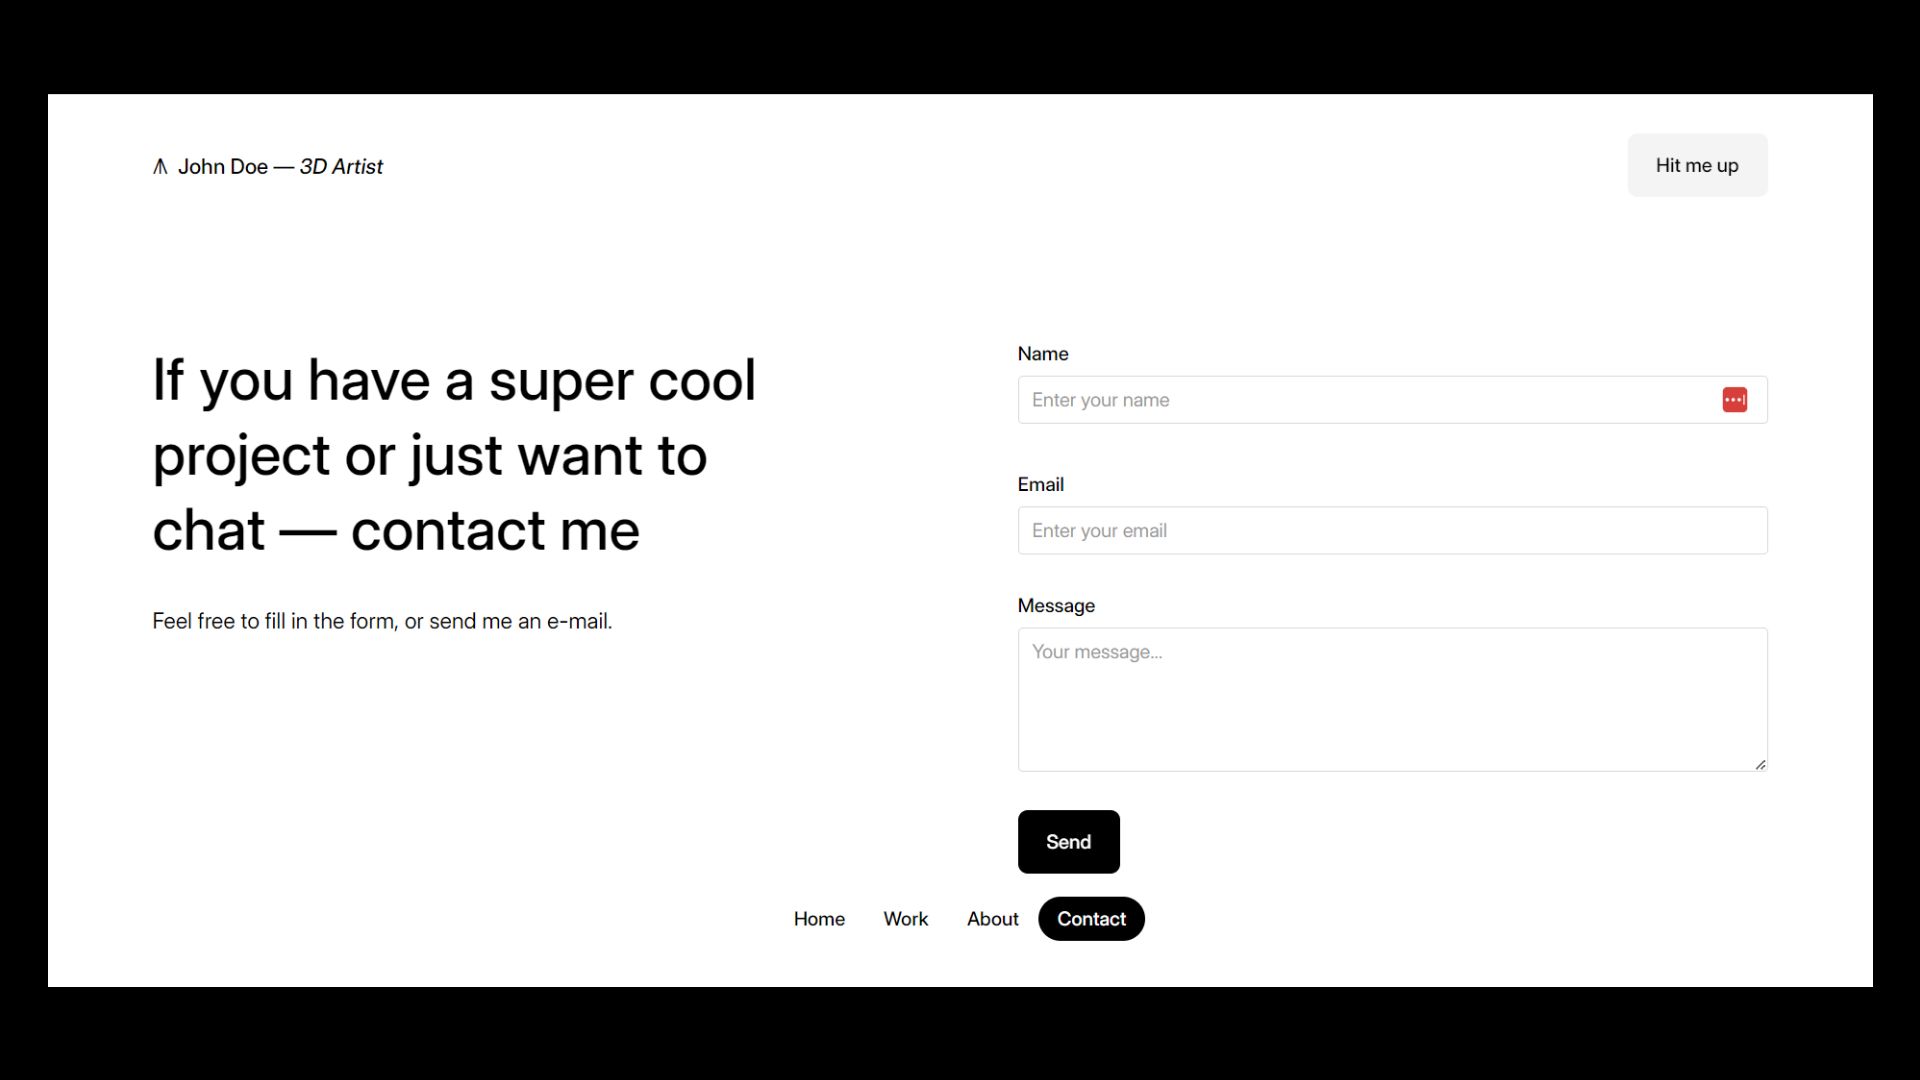
Task: Select the active Contact pill in navigation
Action: click(x=1090, y=918)
